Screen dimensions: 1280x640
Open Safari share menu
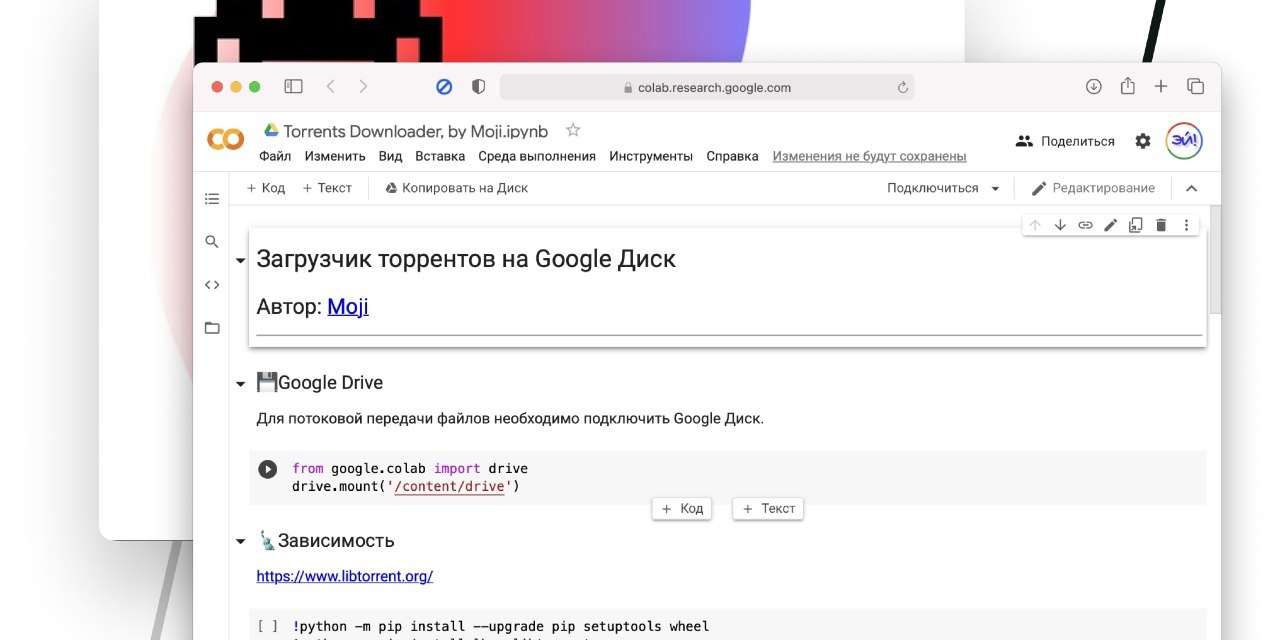pyautogui.click(x=1127, y=86)
